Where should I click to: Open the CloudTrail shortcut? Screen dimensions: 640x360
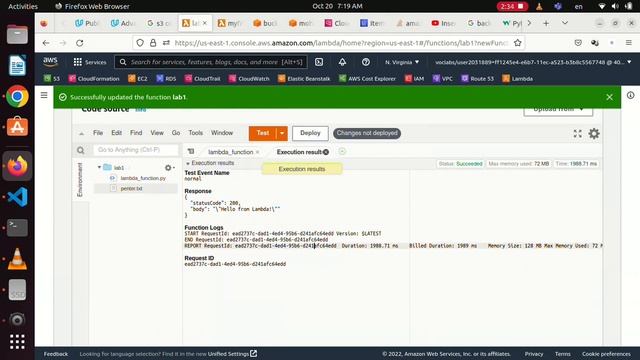[202, 78]
